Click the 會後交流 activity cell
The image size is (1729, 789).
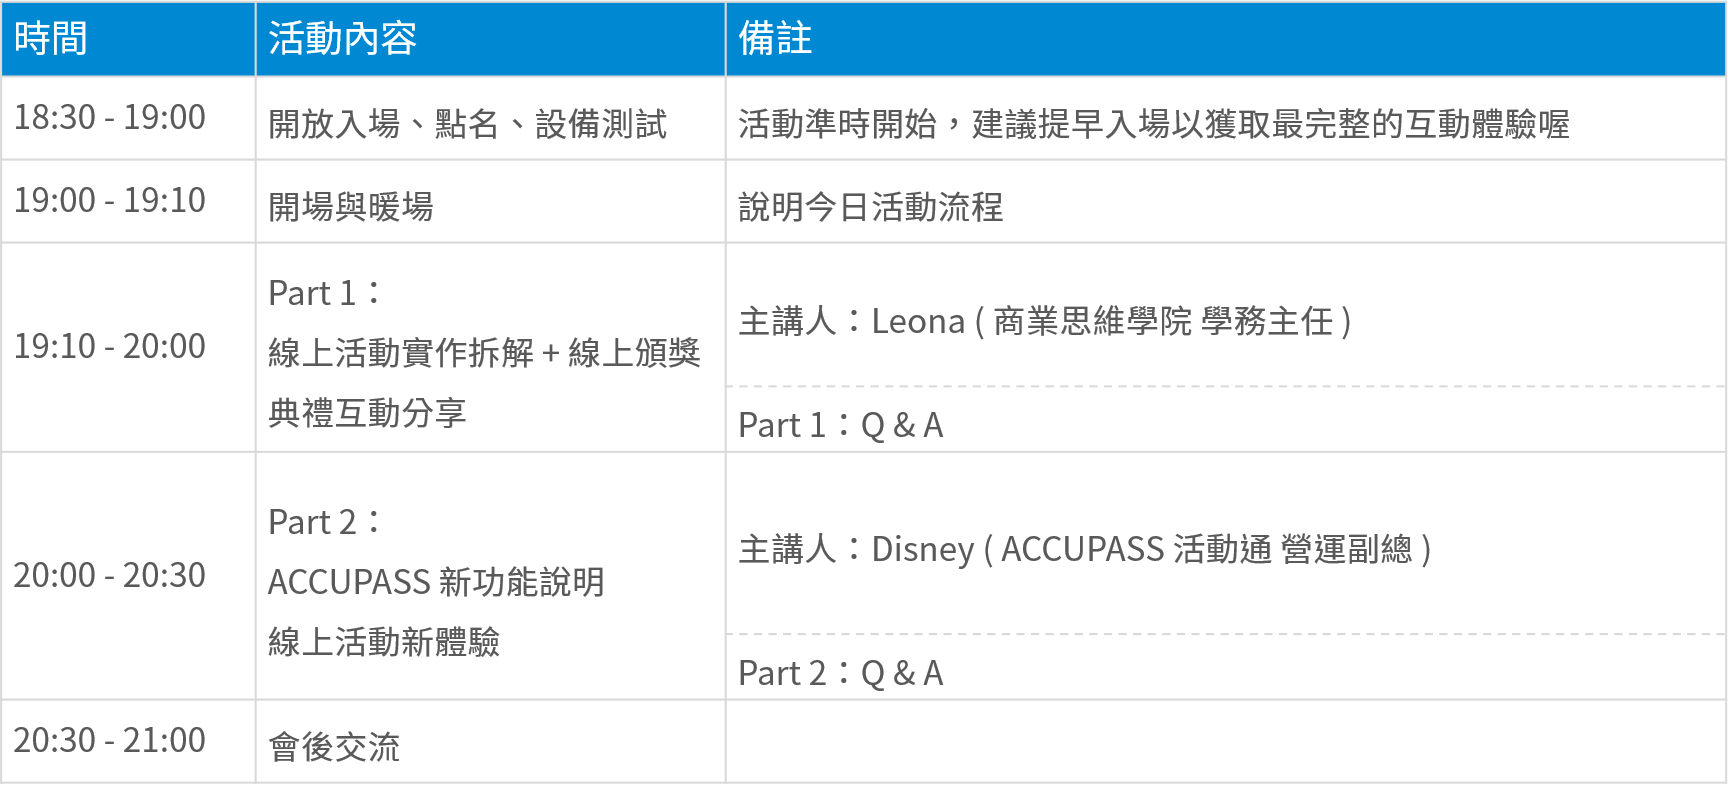click(x=334, y=747)
